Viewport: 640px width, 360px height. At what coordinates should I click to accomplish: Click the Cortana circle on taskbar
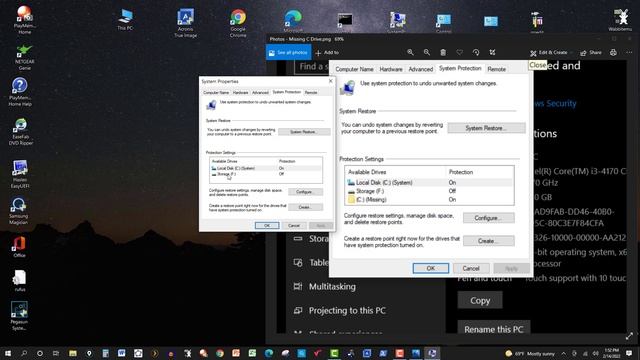coord(40,353)
